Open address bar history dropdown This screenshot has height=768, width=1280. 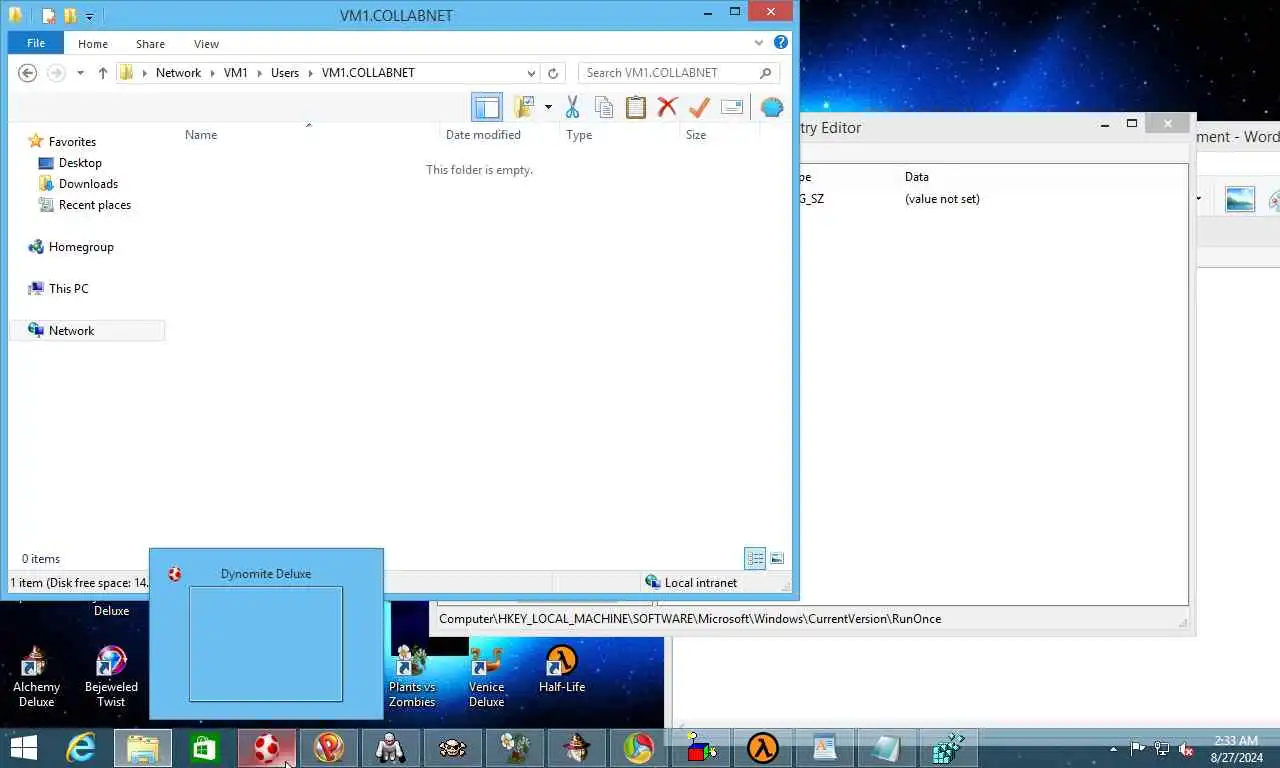click(x=531, y=72)
